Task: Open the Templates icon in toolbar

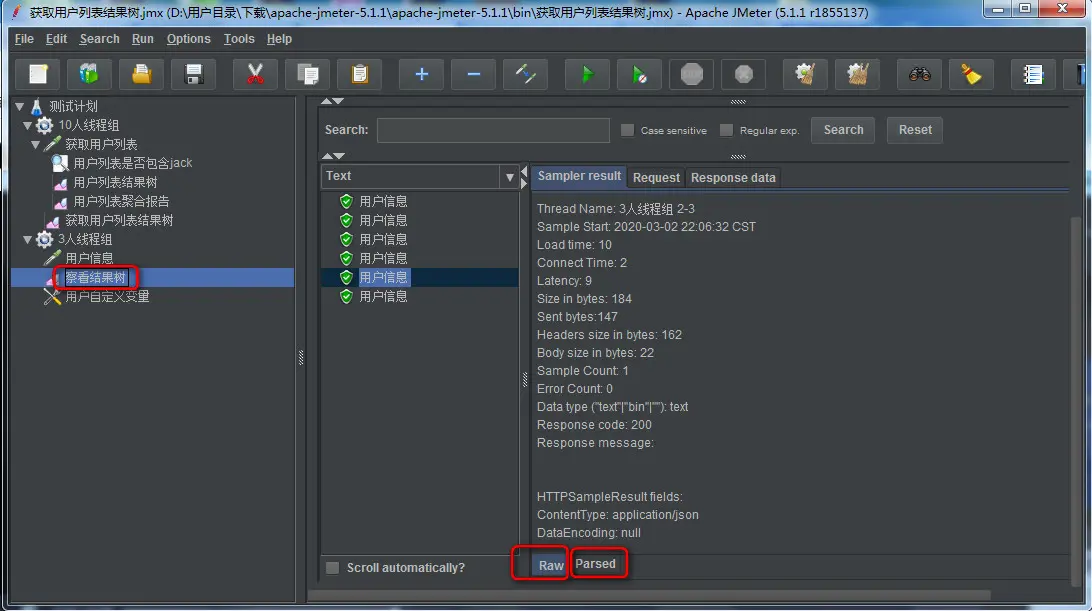Action: pos(89,74)
